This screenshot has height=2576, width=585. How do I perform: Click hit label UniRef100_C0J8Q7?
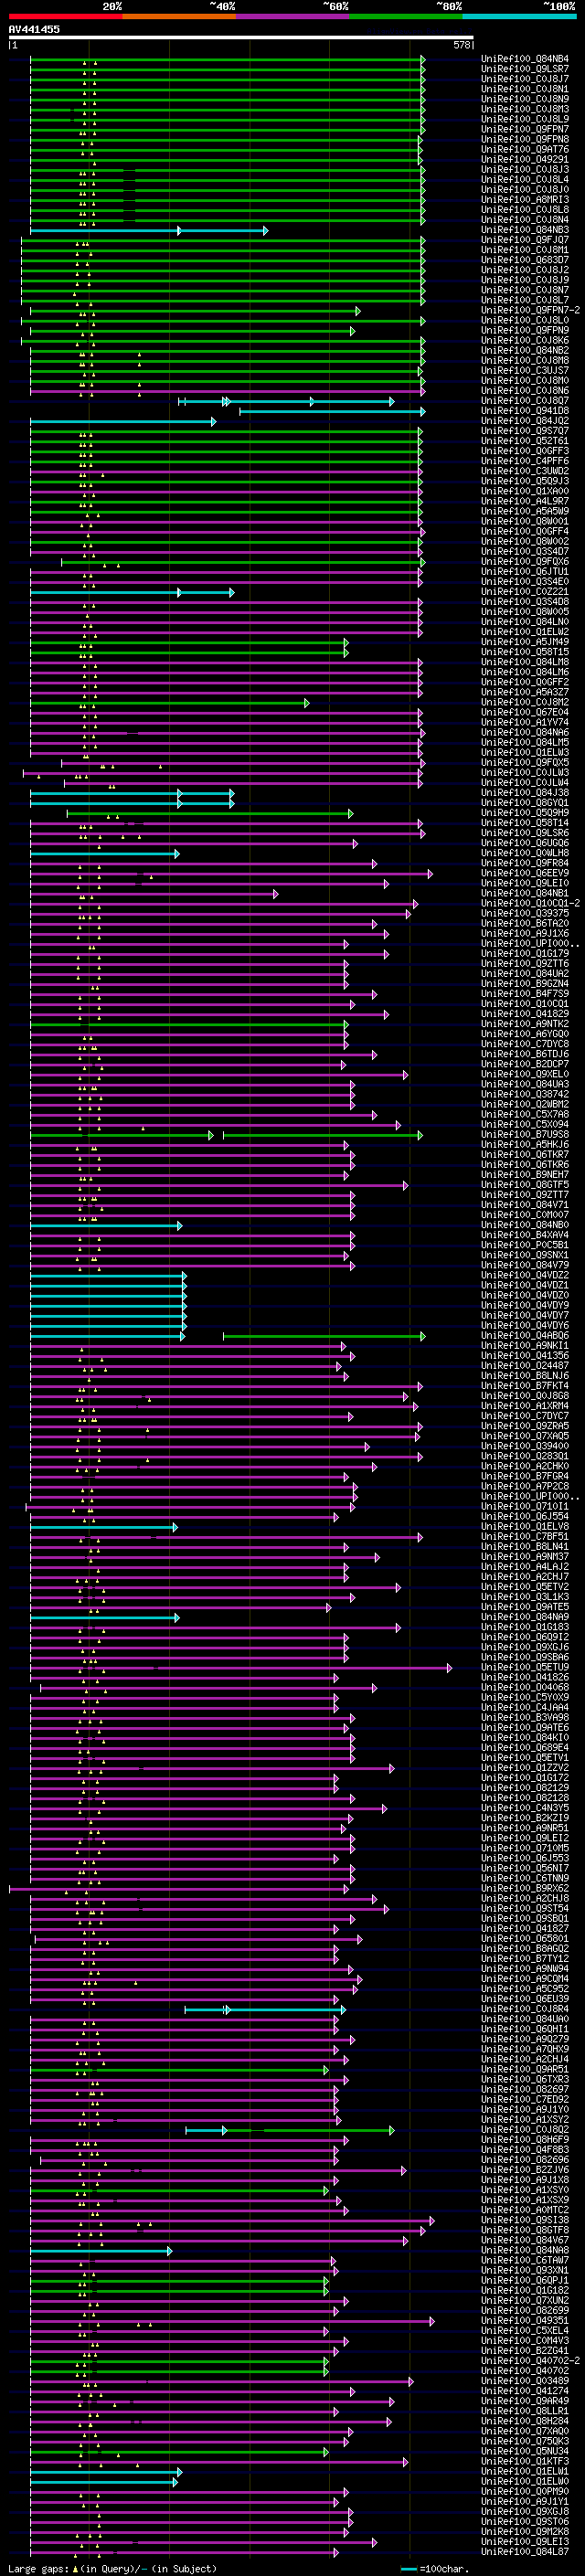tap(525, 401)
